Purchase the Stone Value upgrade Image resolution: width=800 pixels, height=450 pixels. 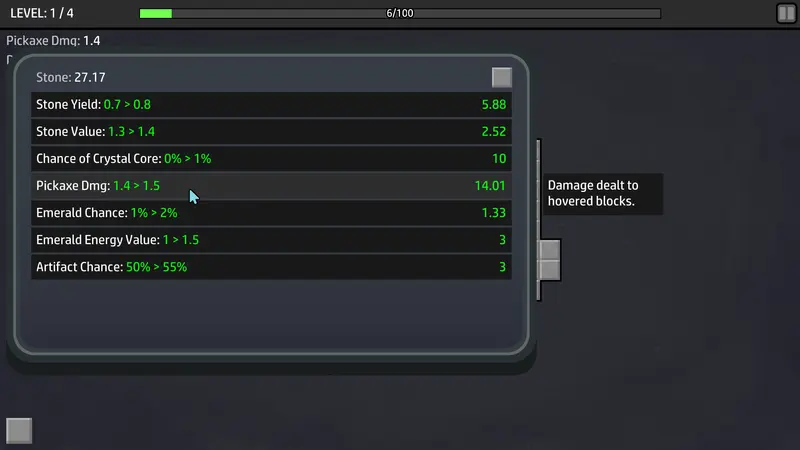pyautogui.click(x=271, y=132)
